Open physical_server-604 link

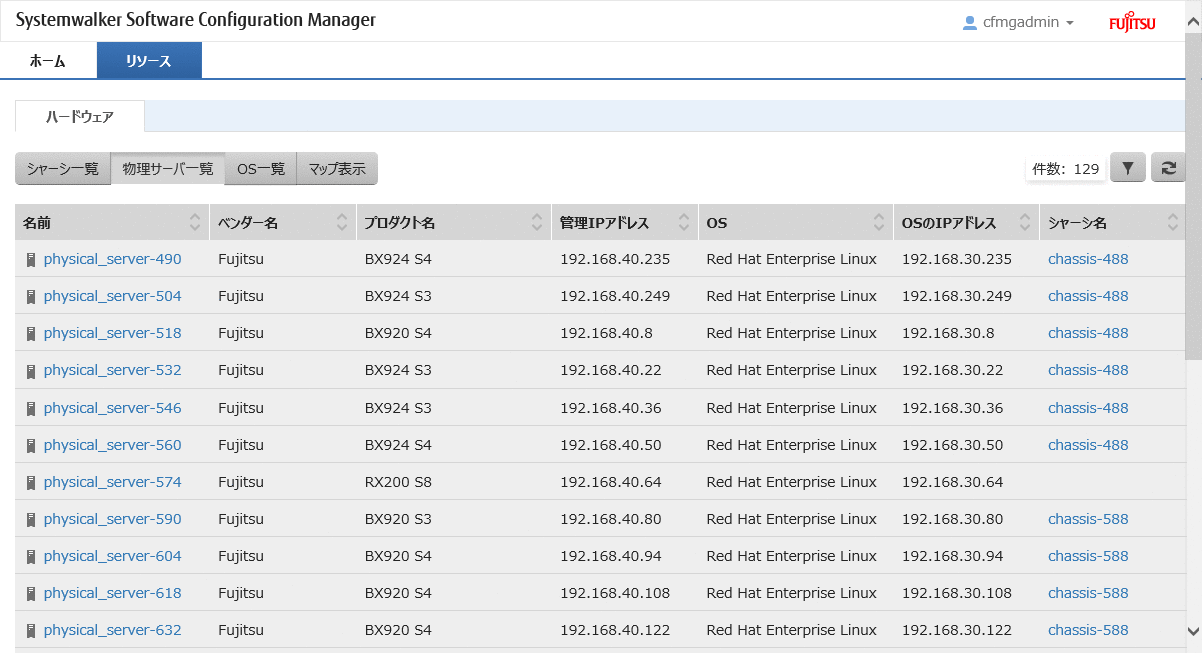coord(113,556)
